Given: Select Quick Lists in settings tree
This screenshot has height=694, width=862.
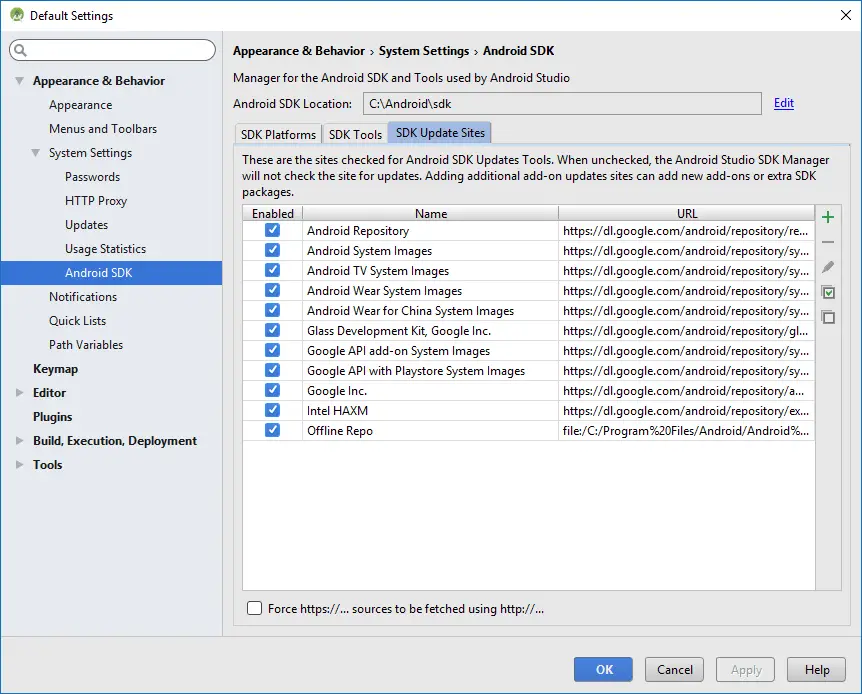Looking at the screenshot, I should (78, 321).
